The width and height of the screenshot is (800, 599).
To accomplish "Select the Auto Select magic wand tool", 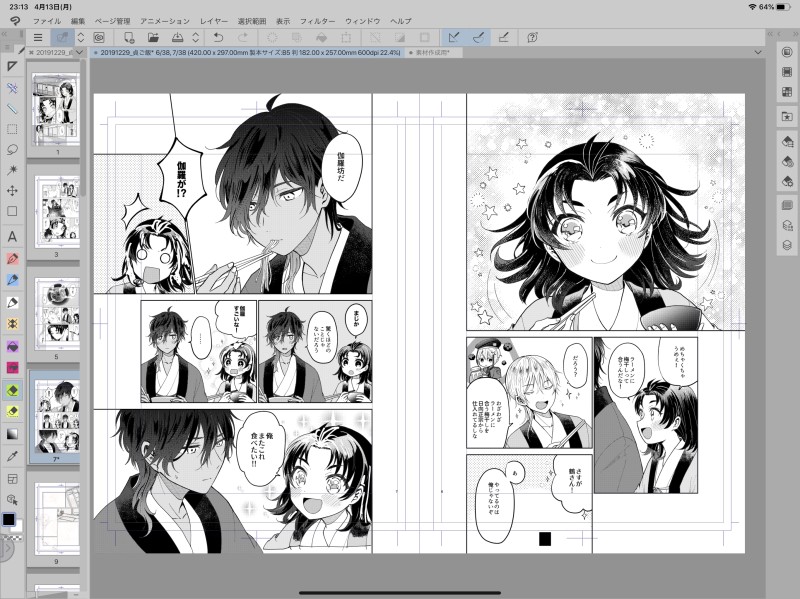I will (x=12, y=170).
